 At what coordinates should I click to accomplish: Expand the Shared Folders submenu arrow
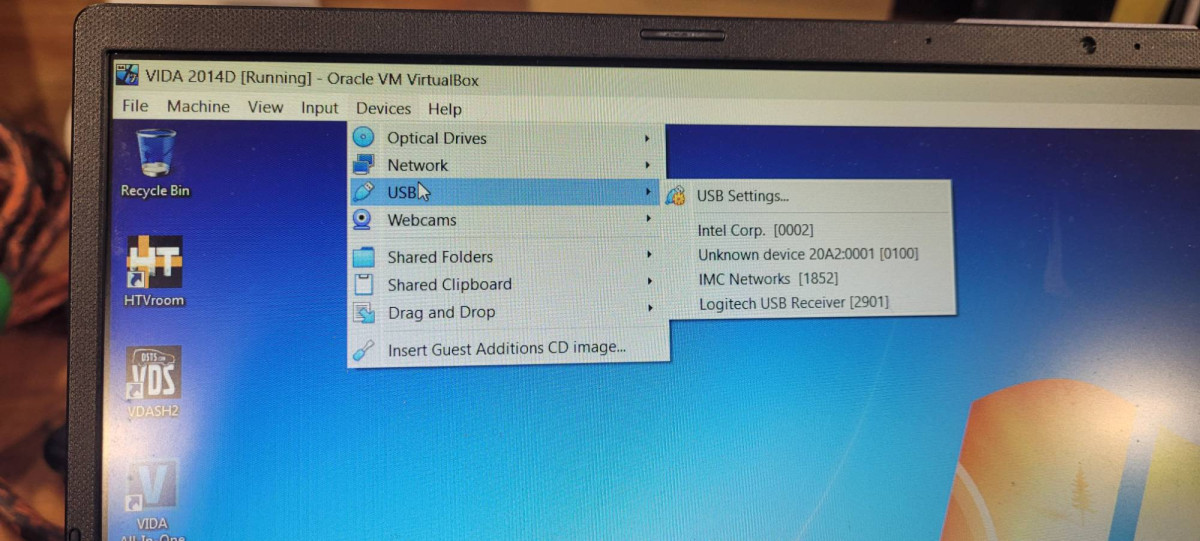[650, 256]
